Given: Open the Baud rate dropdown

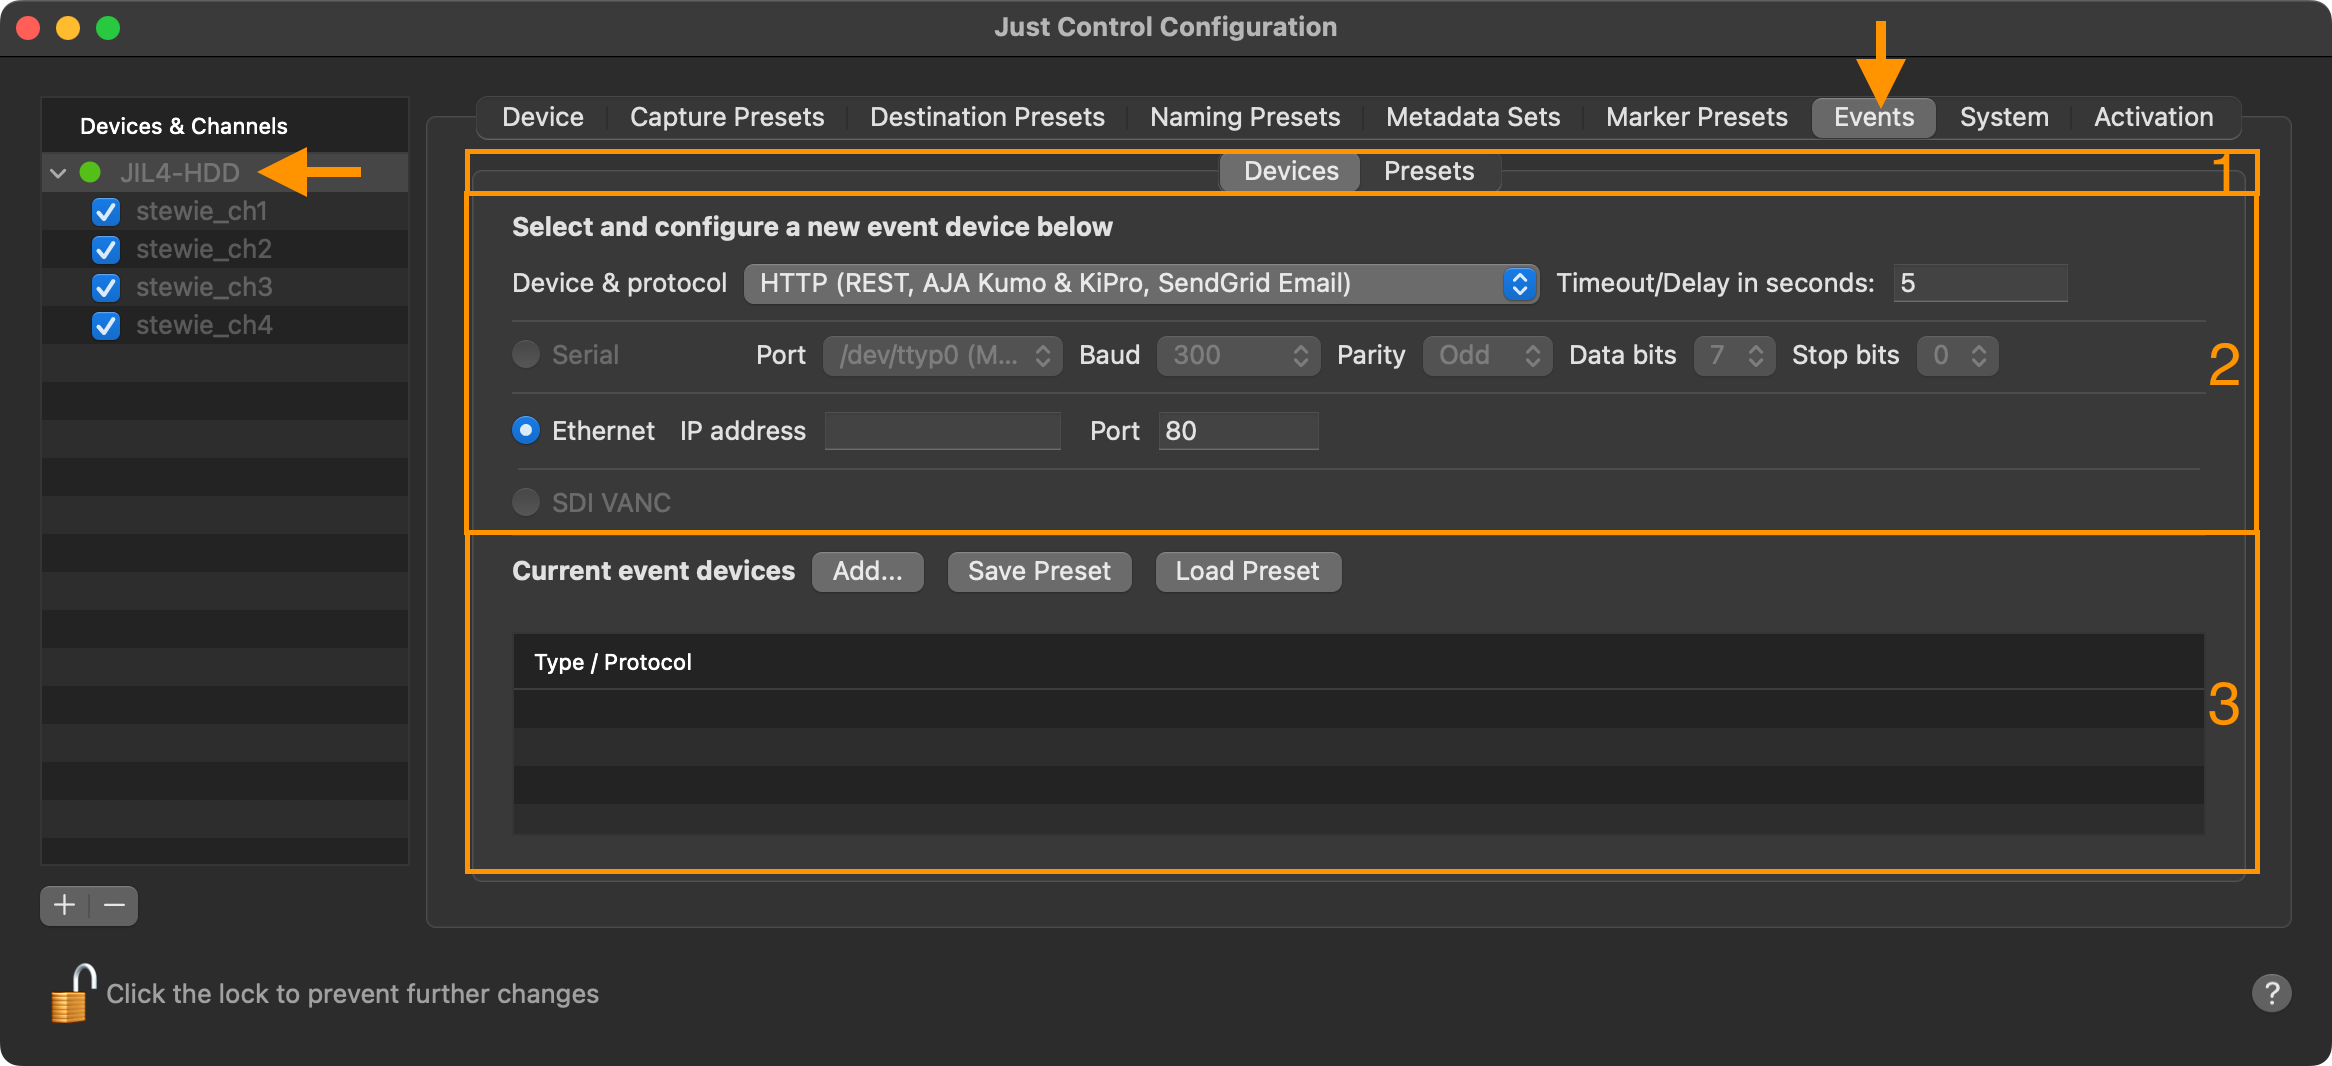Looking at the screenshot, I should 1238,355.
